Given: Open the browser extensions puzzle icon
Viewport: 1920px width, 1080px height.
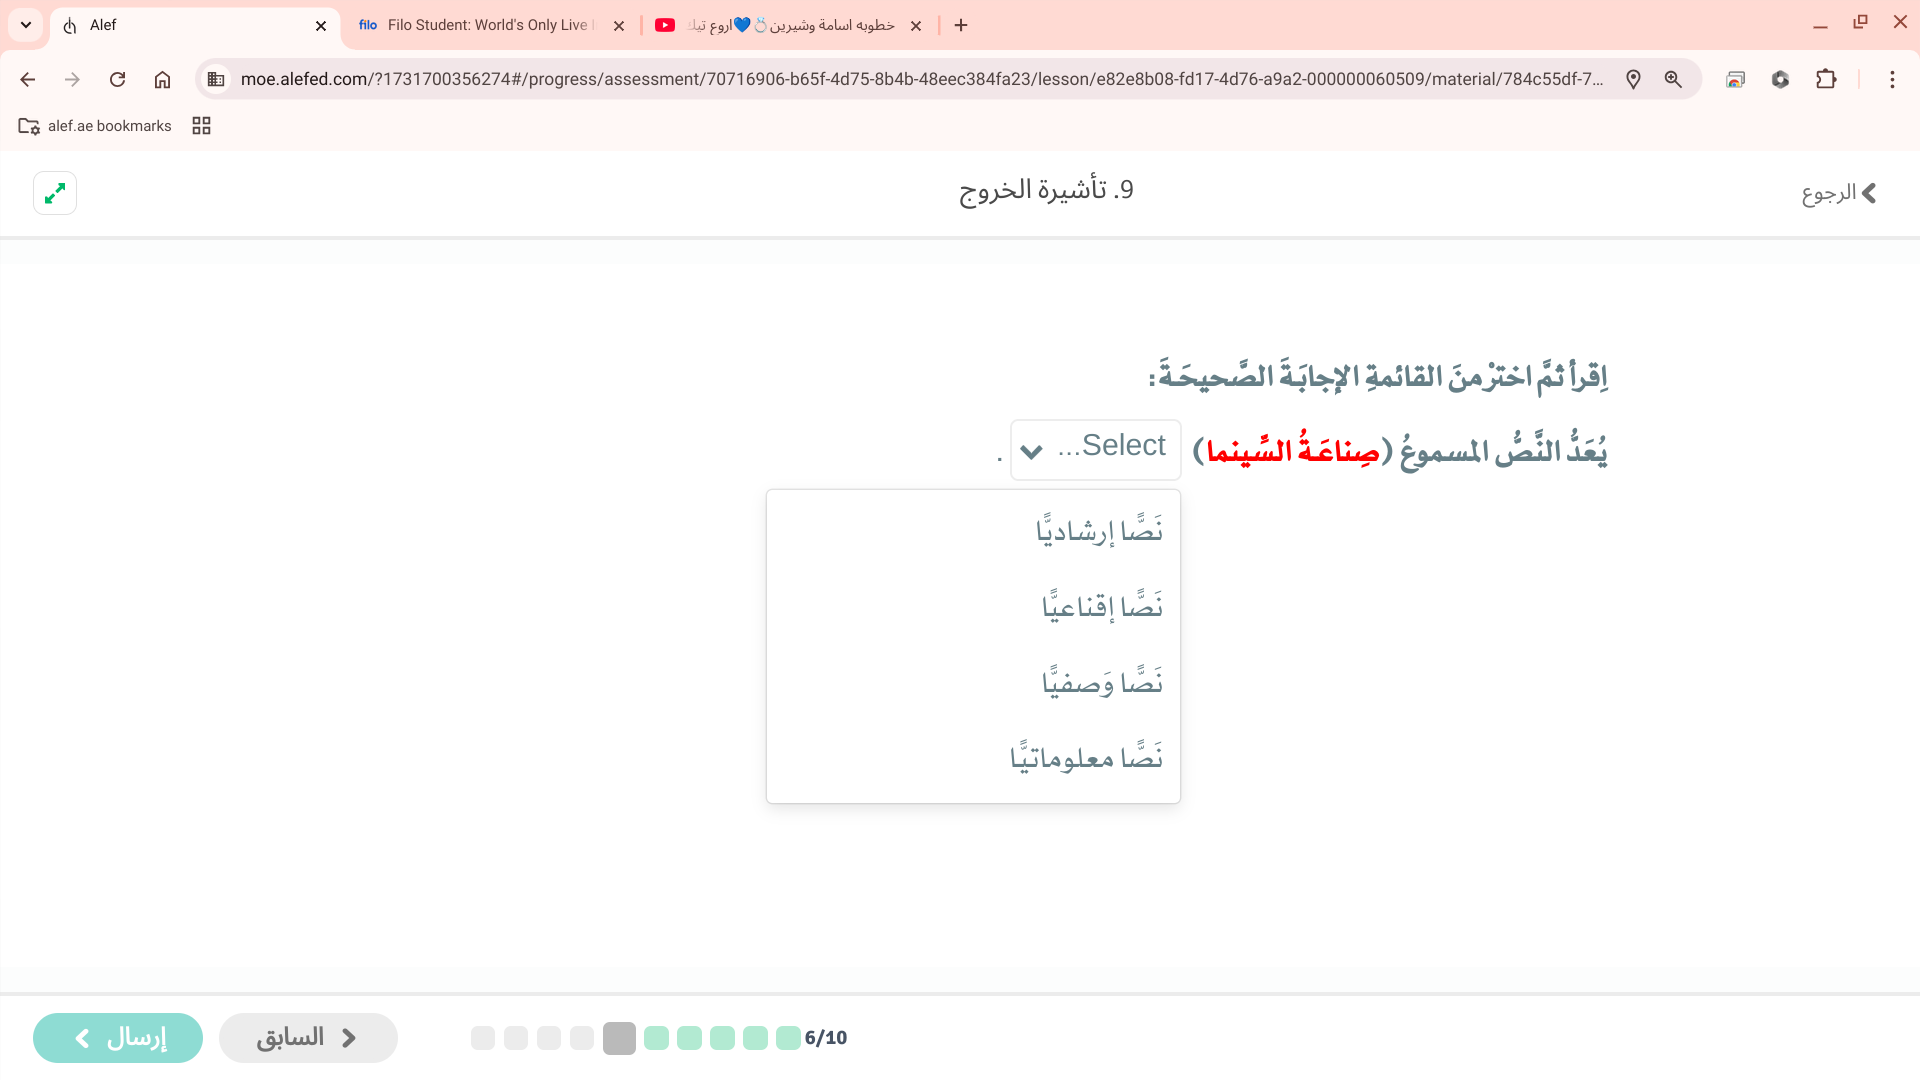Looking at the screenshot, I should pyautogui.click(x=1826, y=80).
